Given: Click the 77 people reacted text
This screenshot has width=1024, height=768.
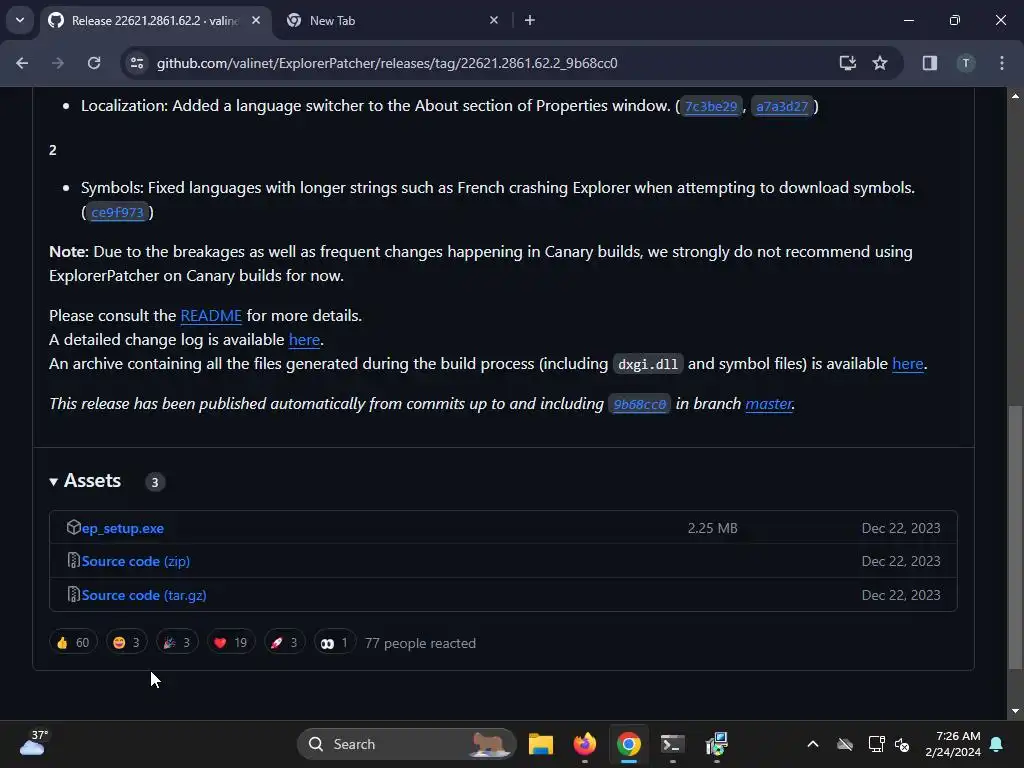Looking at the screenshot, I should click(x=420, y=643).
